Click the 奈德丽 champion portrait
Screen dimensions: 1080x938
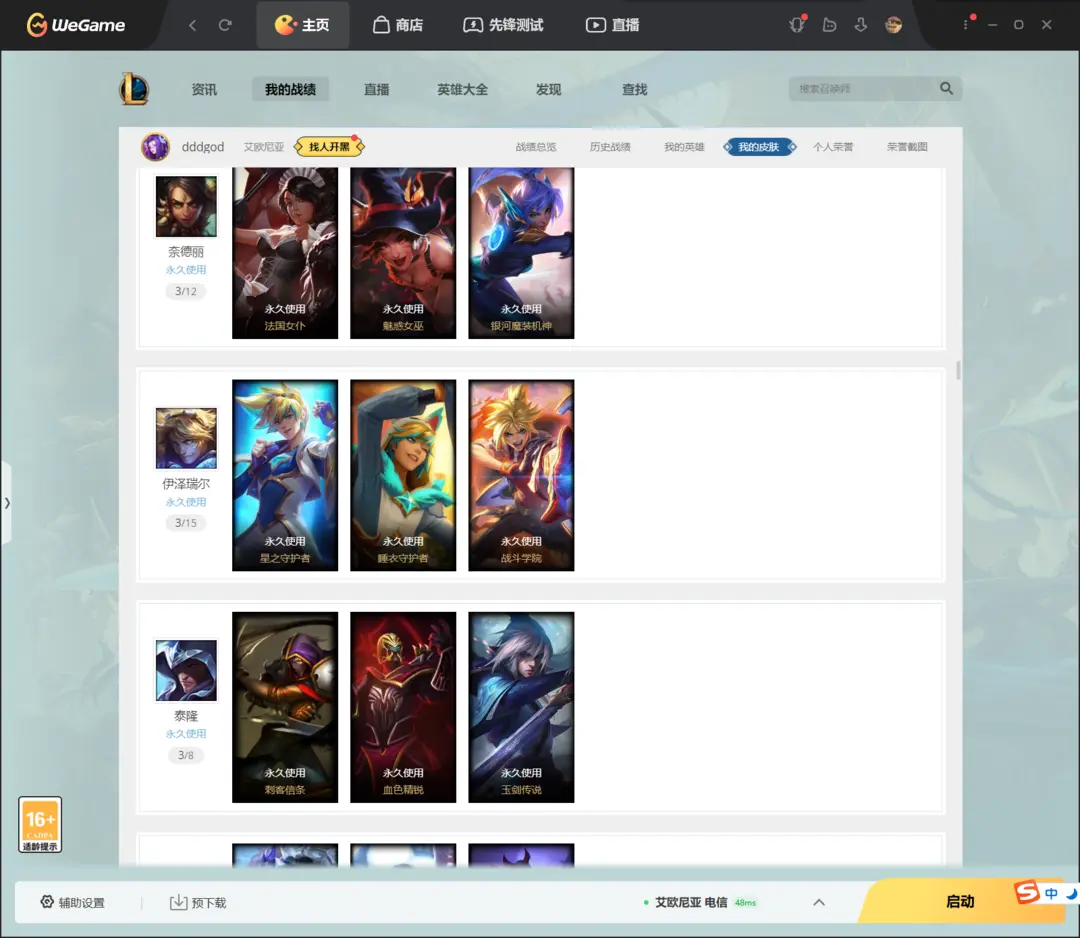(186, 206)
